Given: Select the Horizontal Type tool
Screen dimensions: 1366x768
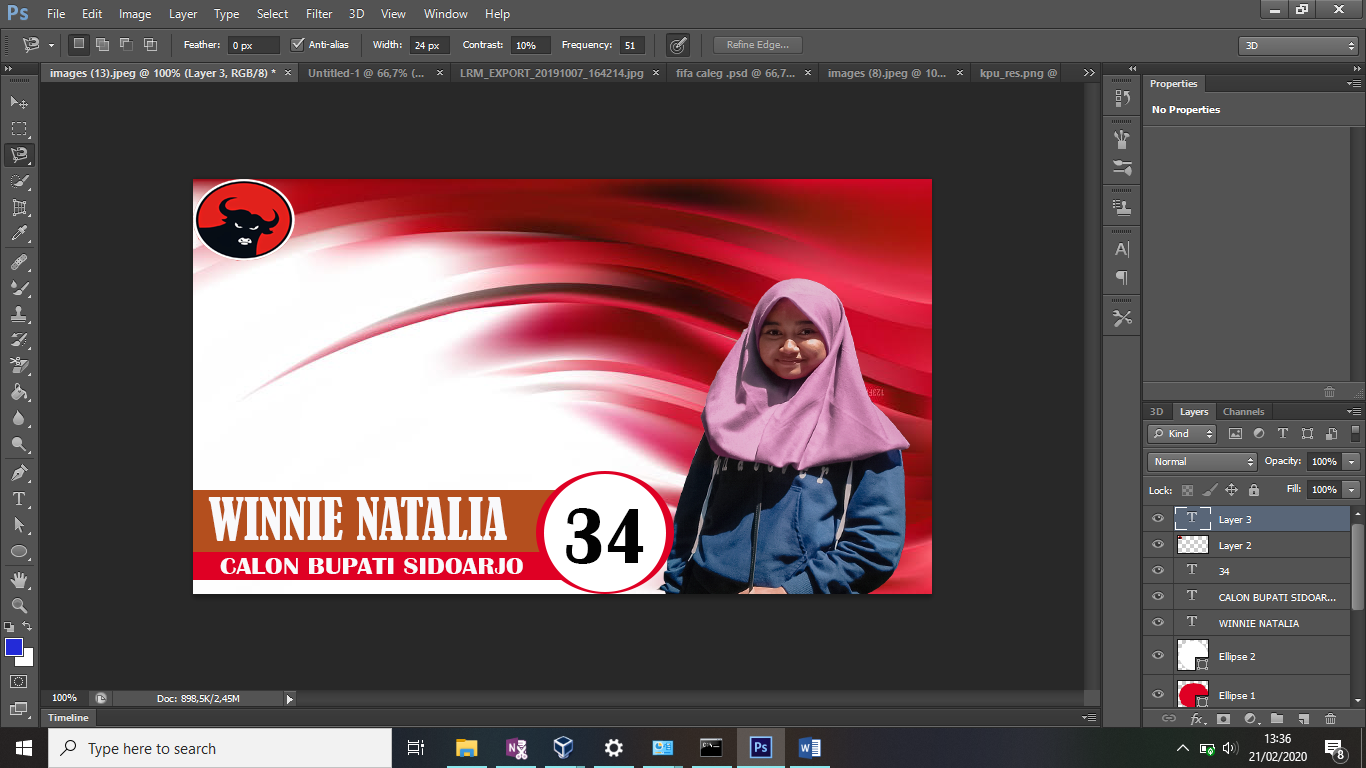Looking at the screenshot, I should [19, 499].
